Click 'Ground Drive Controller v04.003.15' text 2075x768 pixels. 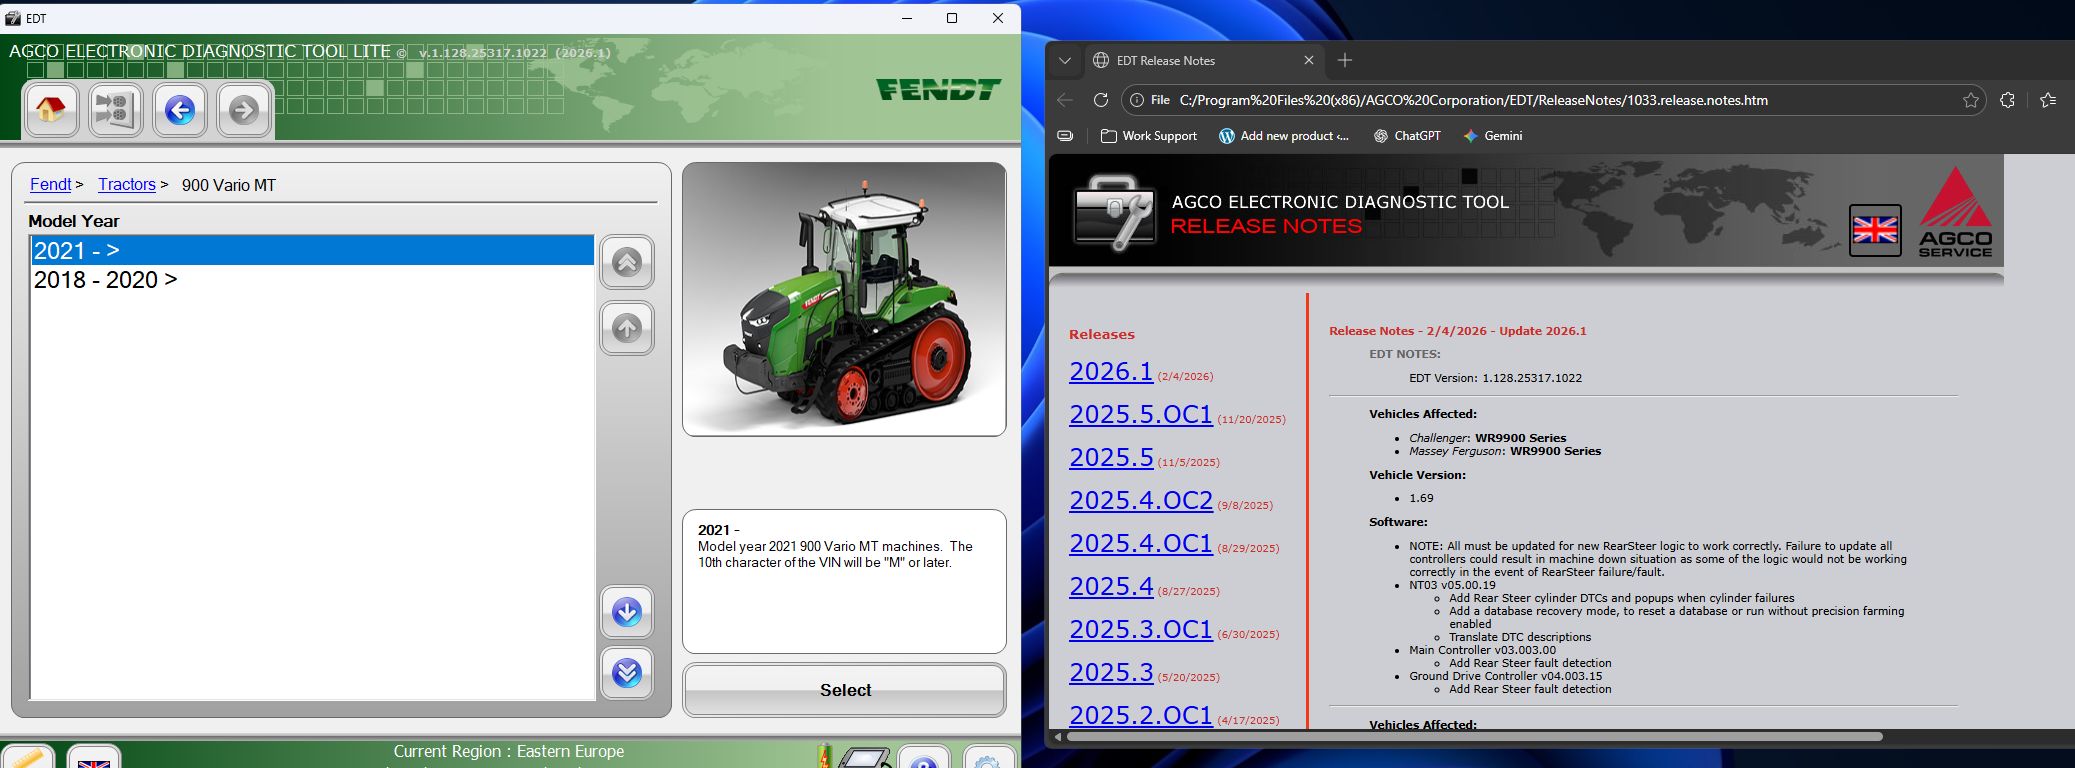click(x=1505, y=676)
